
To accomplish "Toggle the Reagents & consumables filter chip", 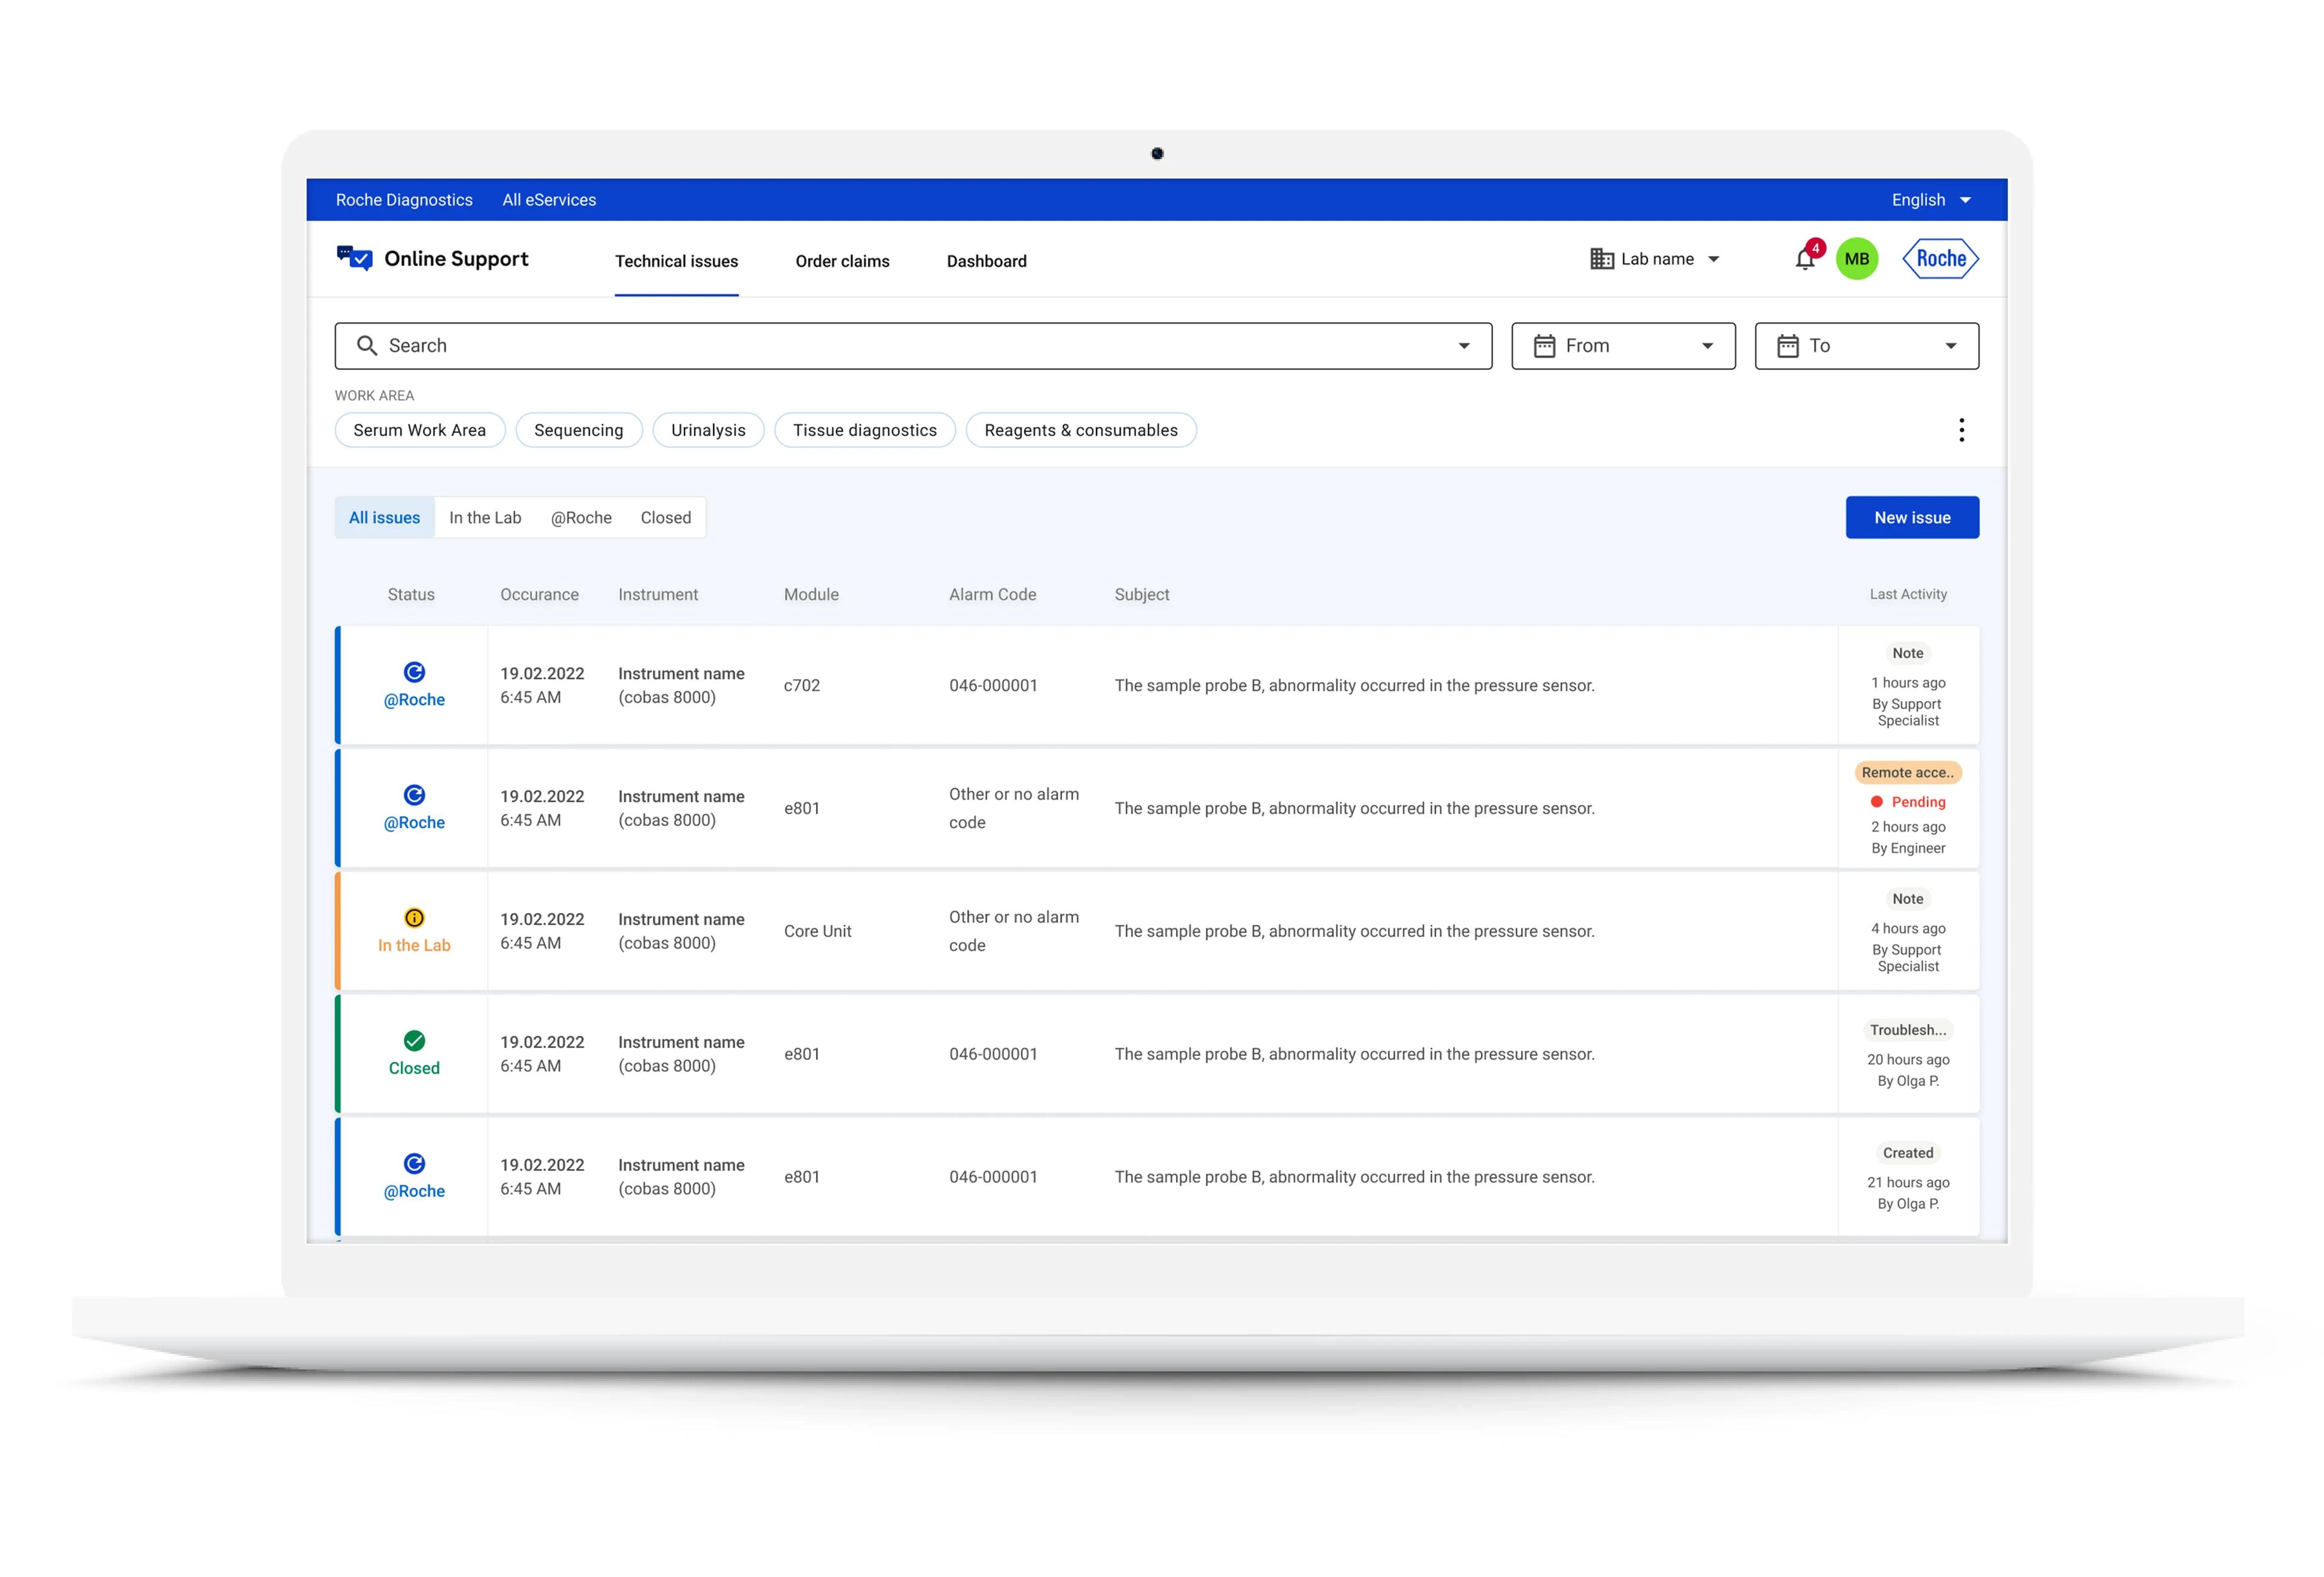I will (1081, 430).
